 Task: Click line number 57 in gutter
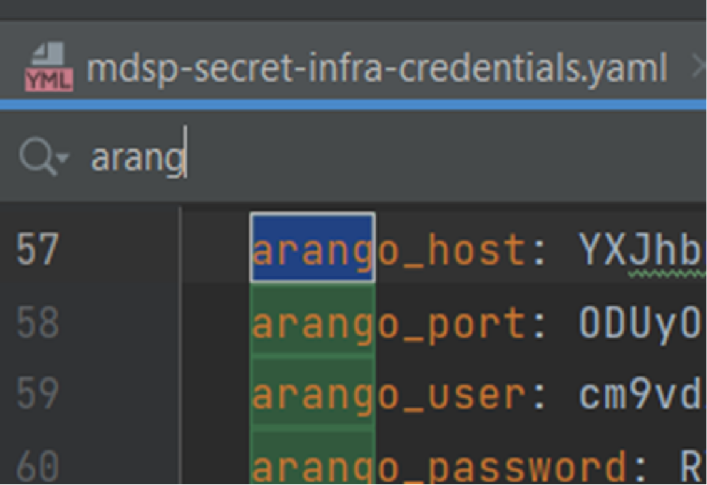coord(37,249)
